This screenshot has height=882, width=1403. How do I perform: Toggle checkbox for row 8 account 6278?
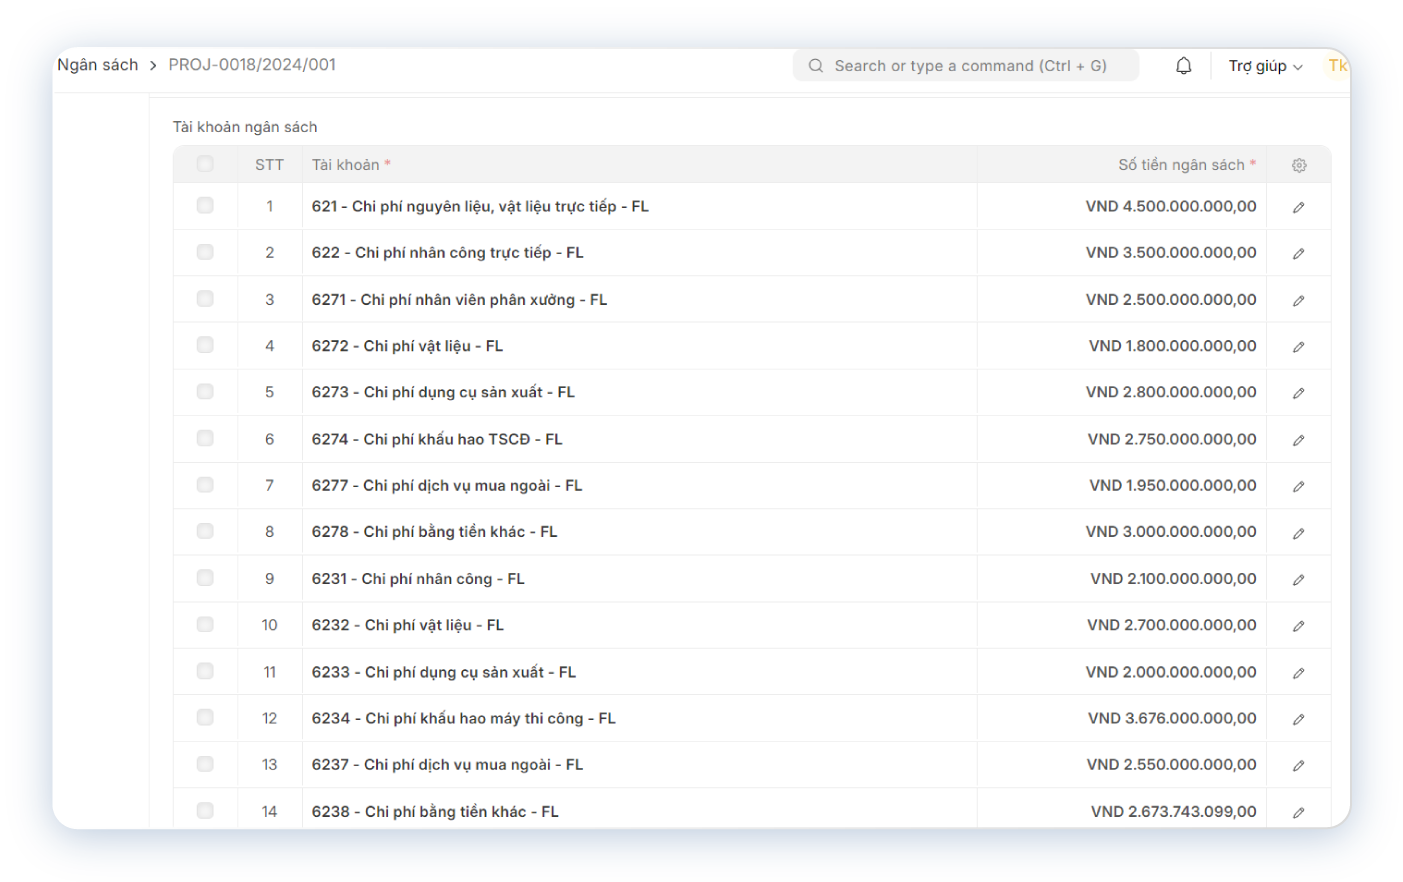click(205, 531)
